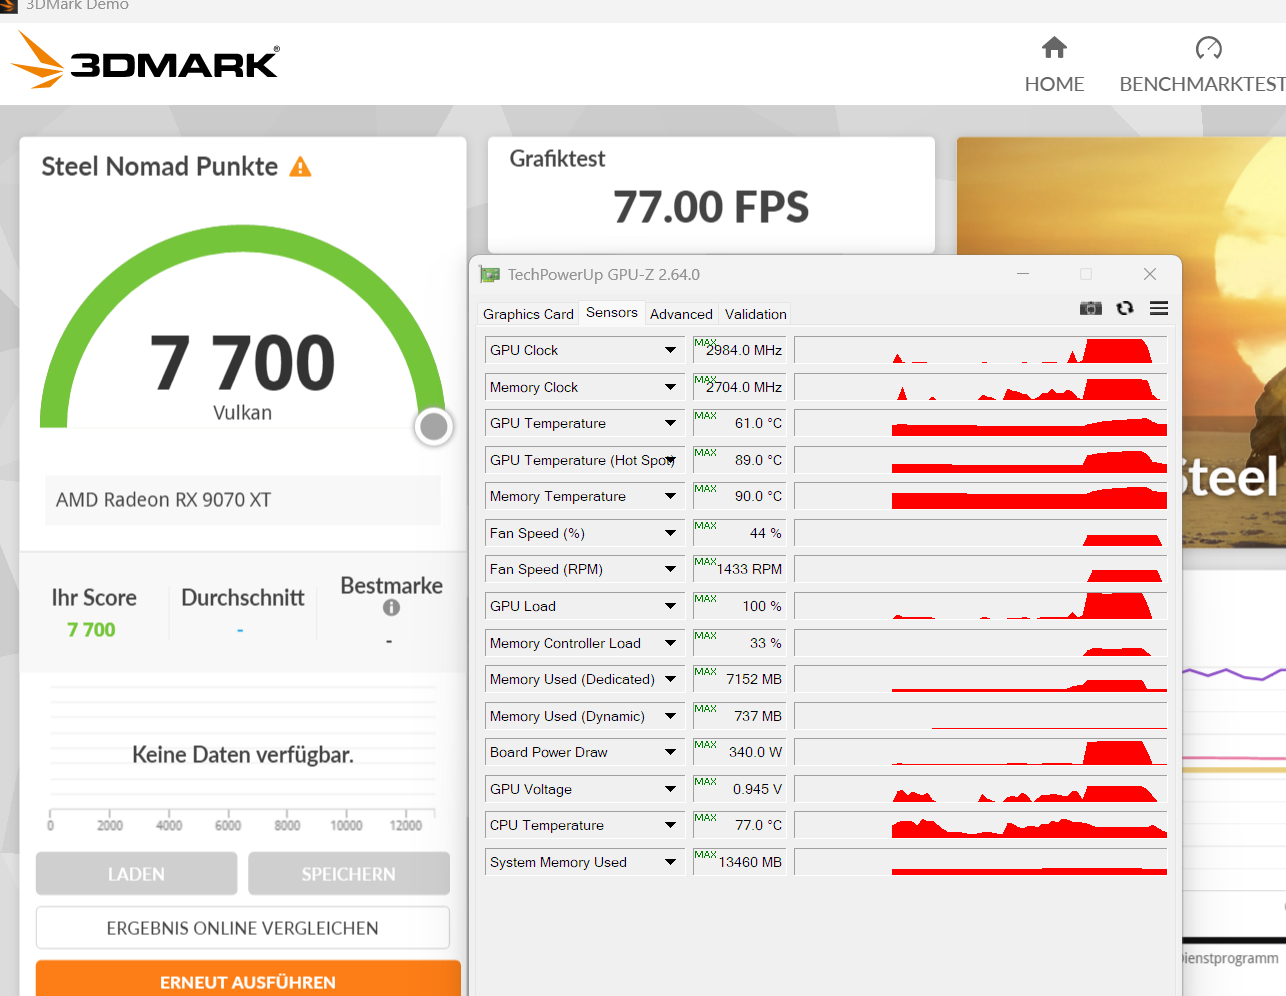Open BENCHMARKTESTS in 3DMark navigation
Image resolution: width=1286 pixels, height=996 pixels.
pos(1202,84)
